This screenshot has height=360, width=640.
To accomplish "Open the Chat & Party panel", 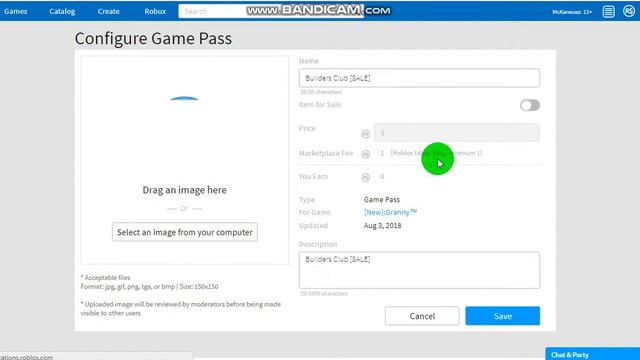I will (592, 354).
